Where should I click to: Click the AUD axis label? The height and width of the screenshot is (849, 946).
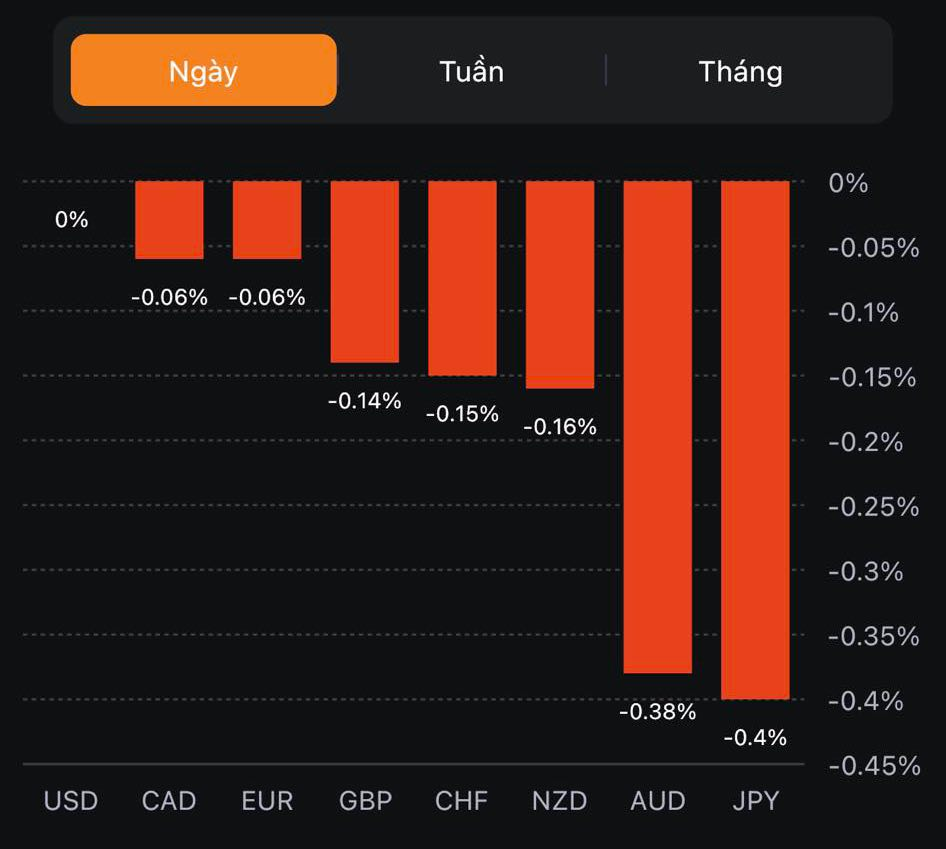[x=657, y=801]
